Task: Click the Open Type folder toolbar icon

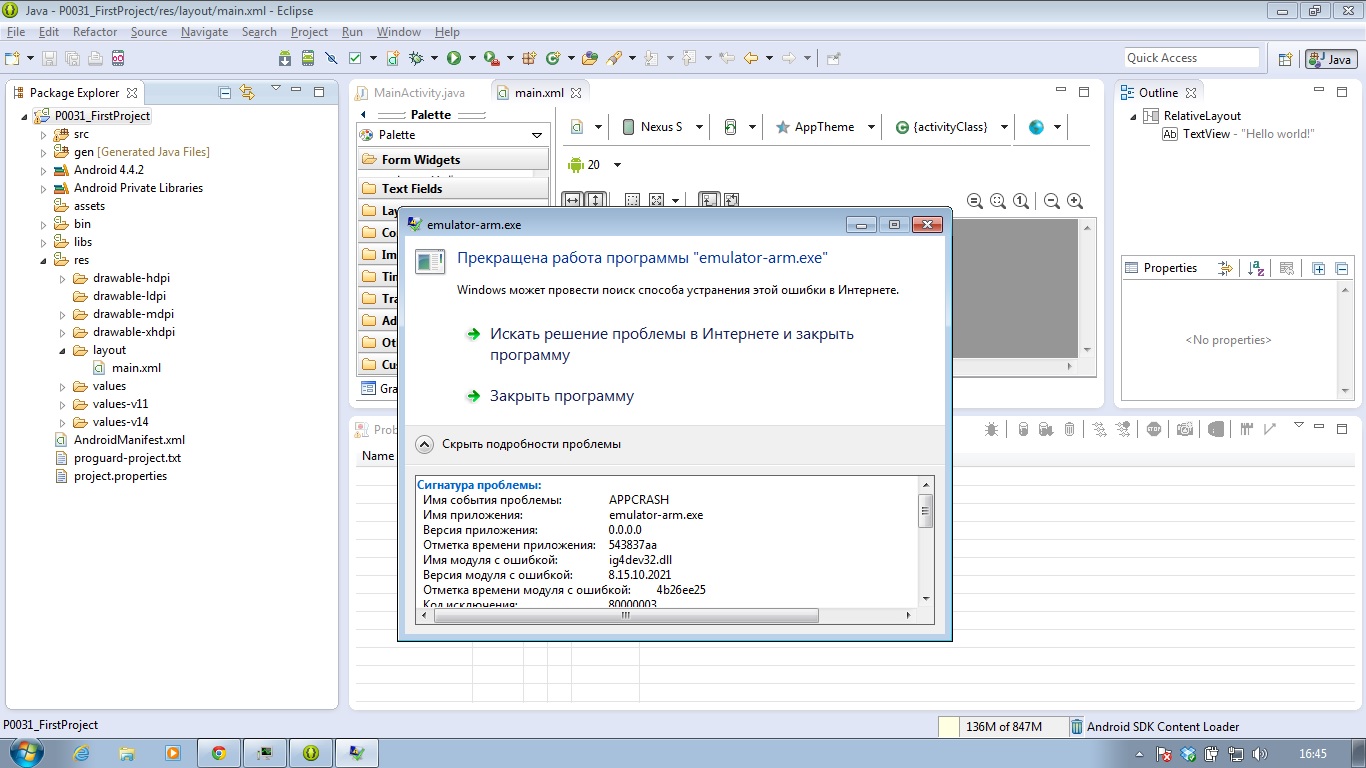Action: point(590,58)
